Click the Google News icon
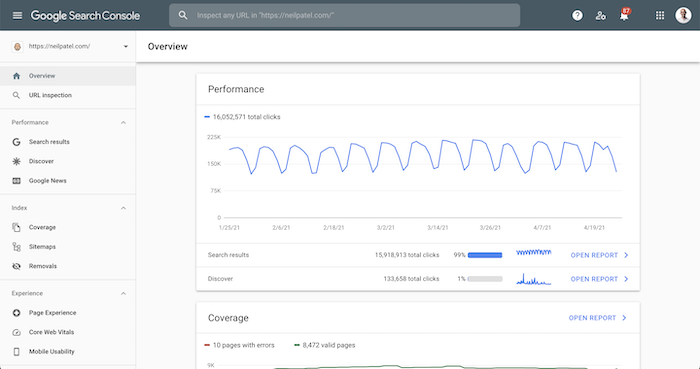Viewport: 700px width, 369px height. 17,181
